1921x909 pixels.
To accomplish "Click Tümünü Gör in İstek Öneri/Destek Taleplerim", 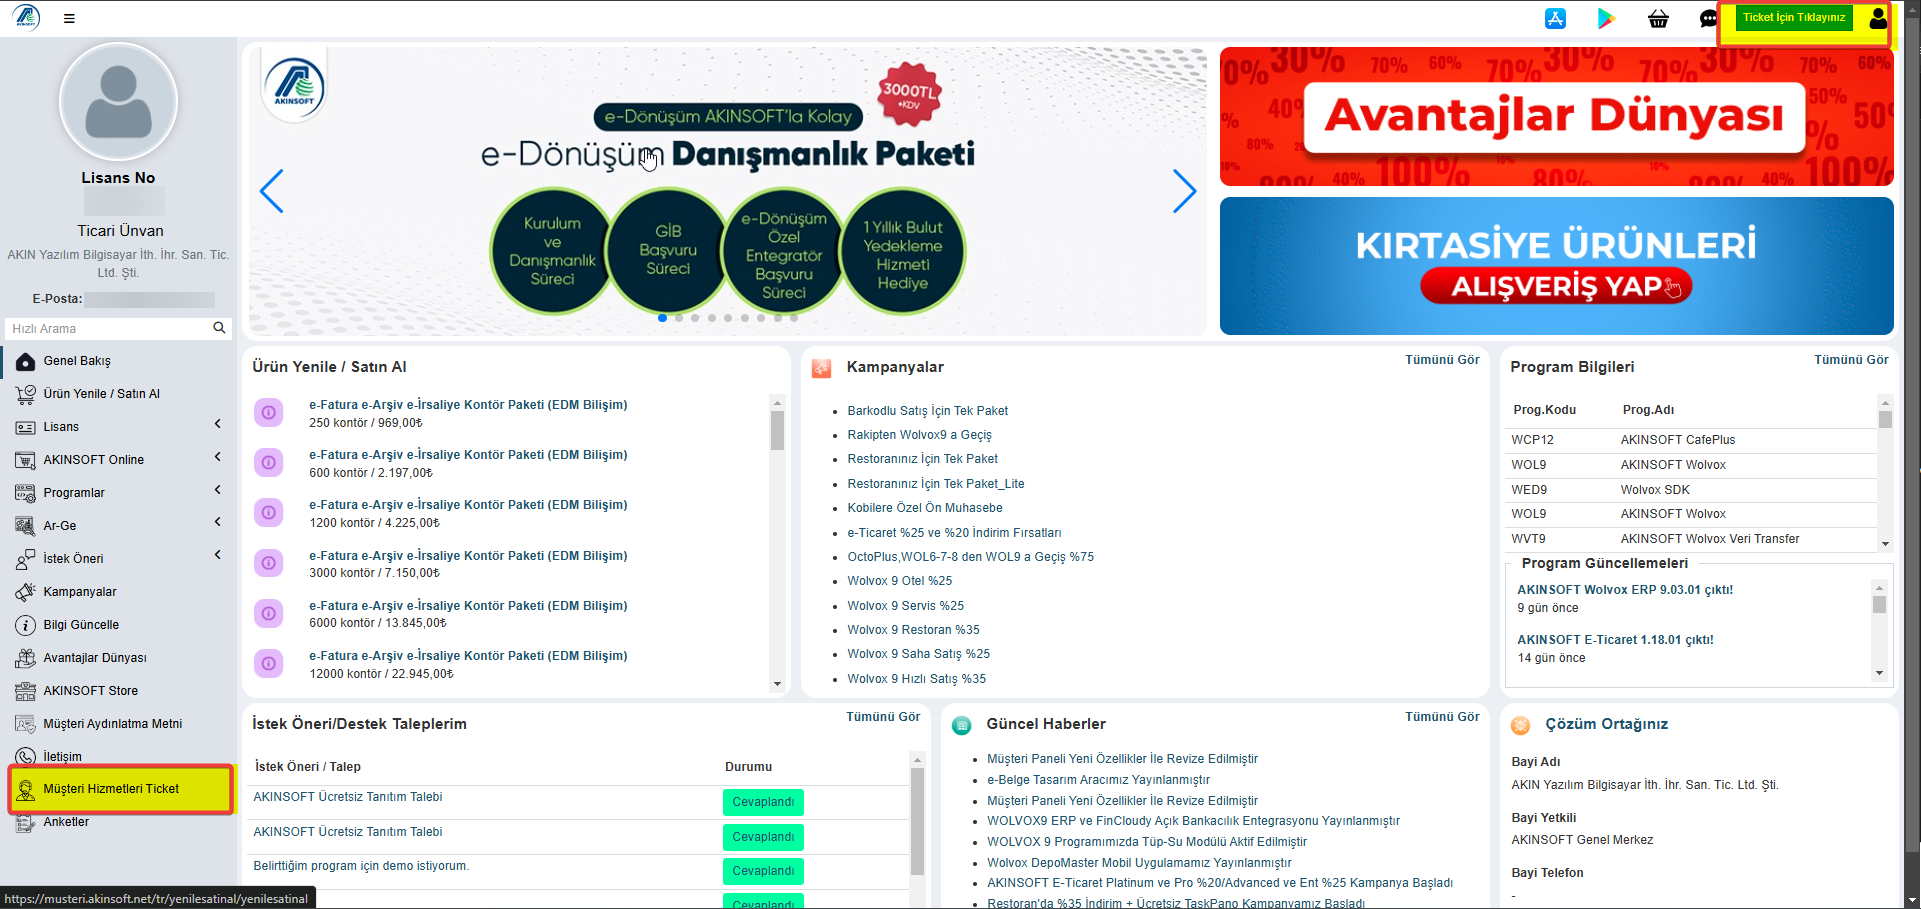I will tap(883, 717).
